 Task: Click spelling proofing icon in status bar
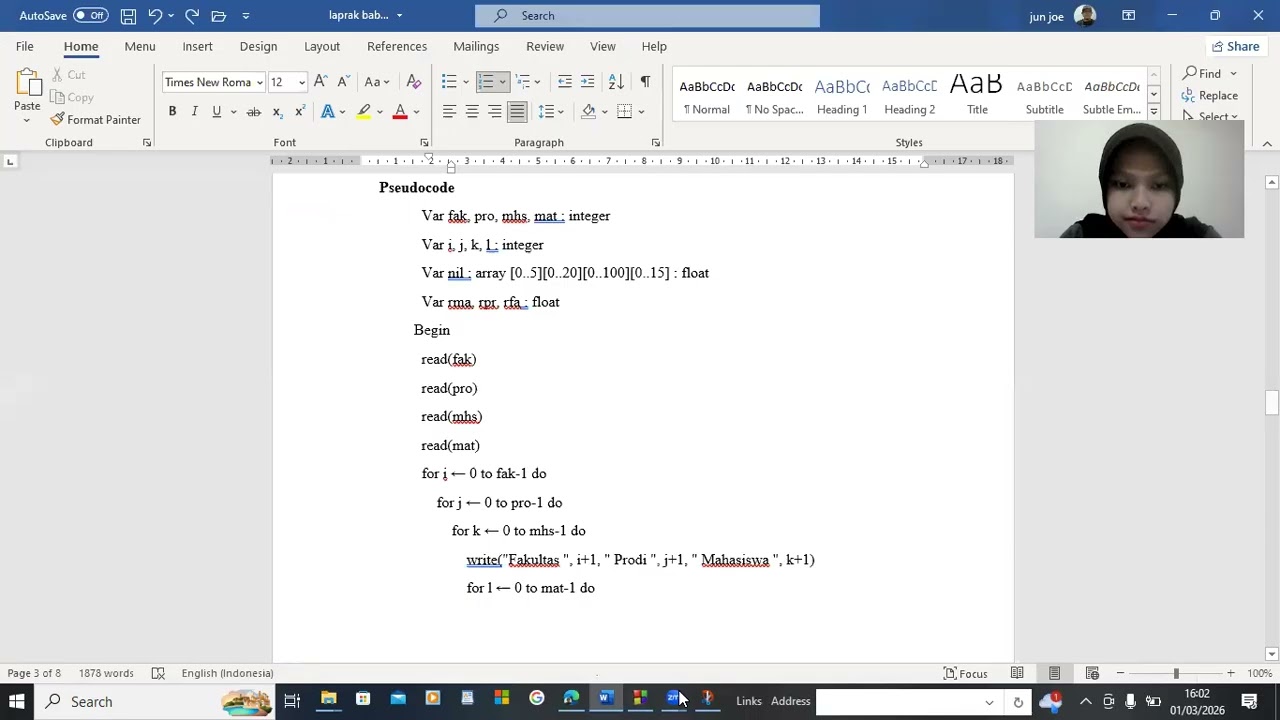[x=157, y=673]
